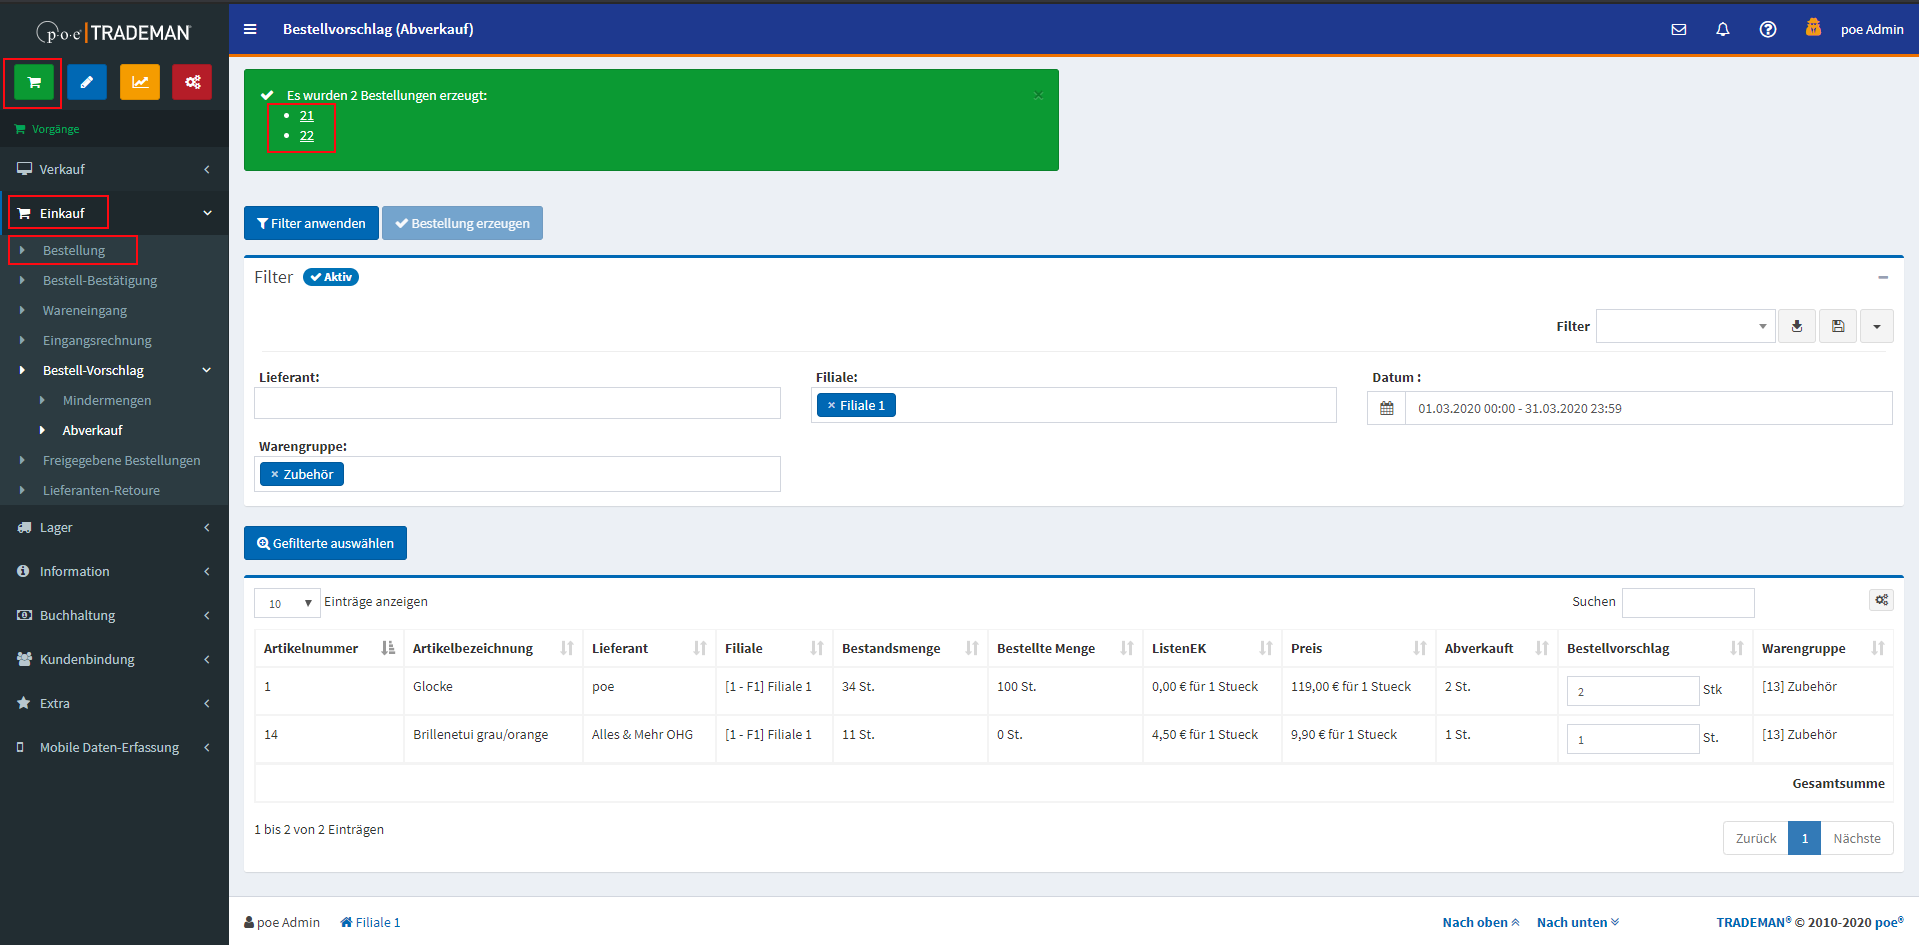Click the green shopping cart icon

click(x=34, y=82)
